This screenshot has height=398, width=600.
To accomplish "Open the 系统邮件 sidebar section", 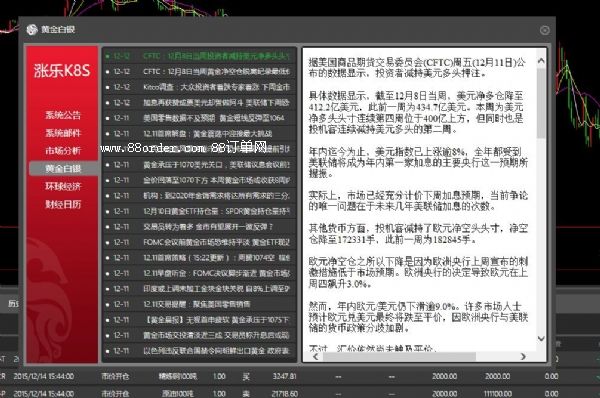I will pyautogui.click(x=63, y=133).
